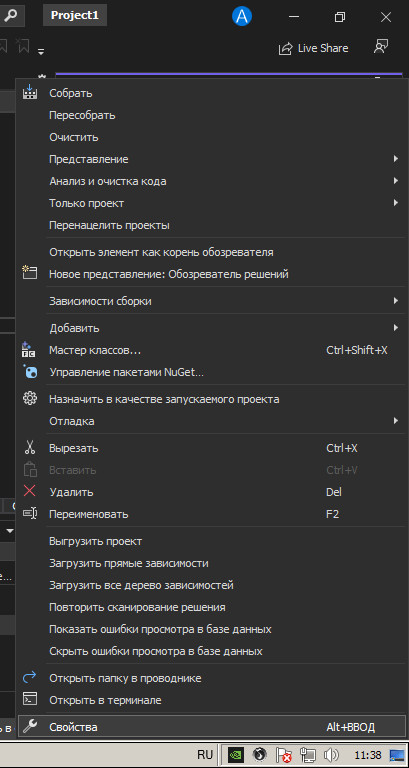409x768 pixels.
Task: Click the Class Wizard icon
Action: [29, 350]
